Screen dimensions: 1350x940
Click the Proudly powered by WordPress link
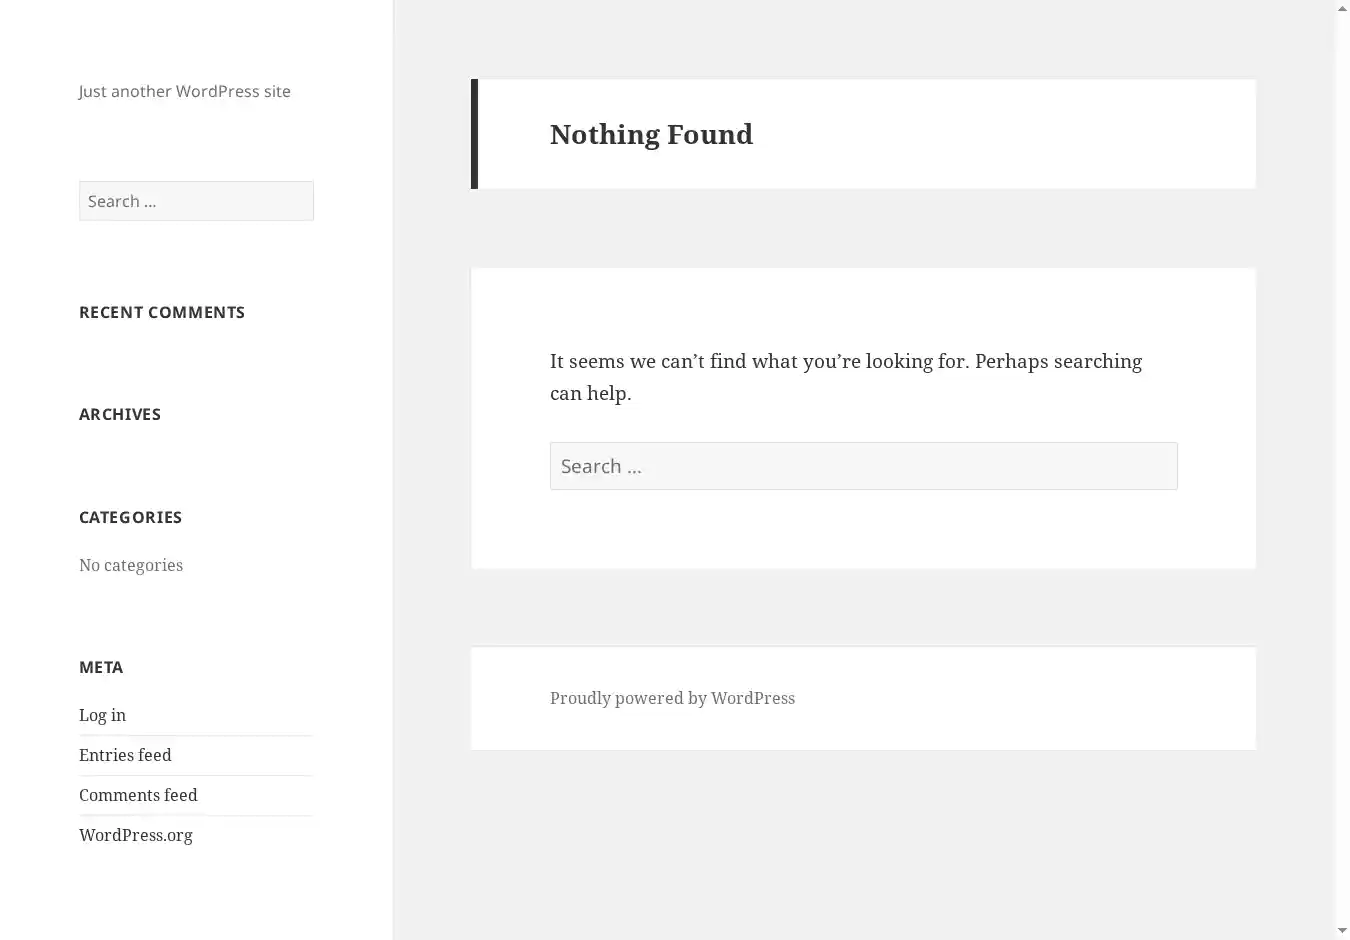click(x=672, y=698)
